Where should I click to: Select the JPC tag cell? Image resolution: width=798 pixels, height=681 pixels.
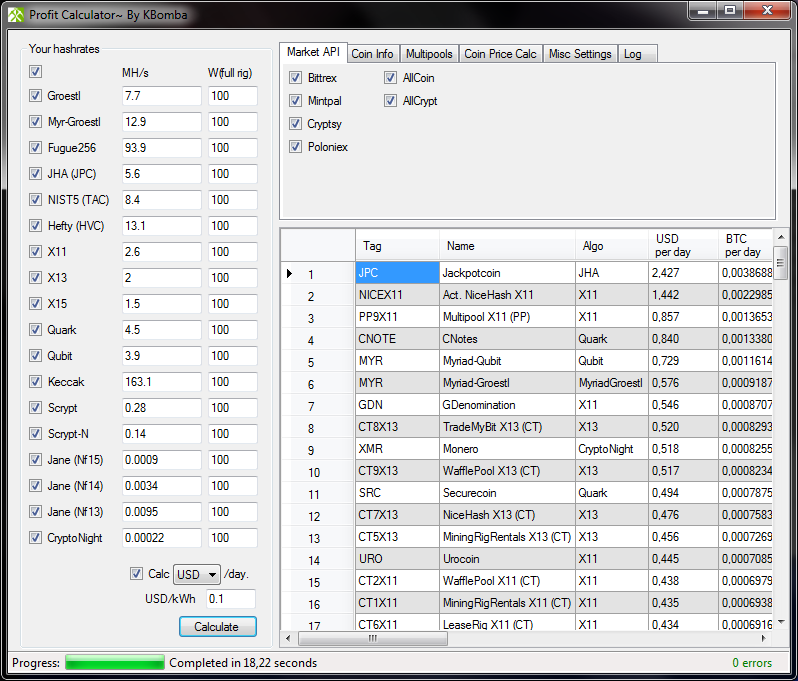point(397,273)
